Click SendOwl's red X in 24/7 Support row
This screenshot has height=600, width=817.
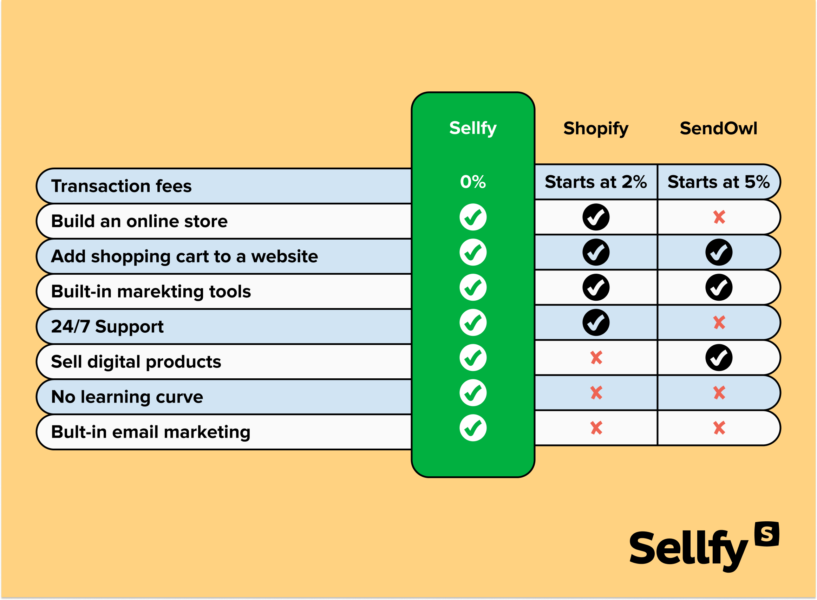[x=718, y=323]
